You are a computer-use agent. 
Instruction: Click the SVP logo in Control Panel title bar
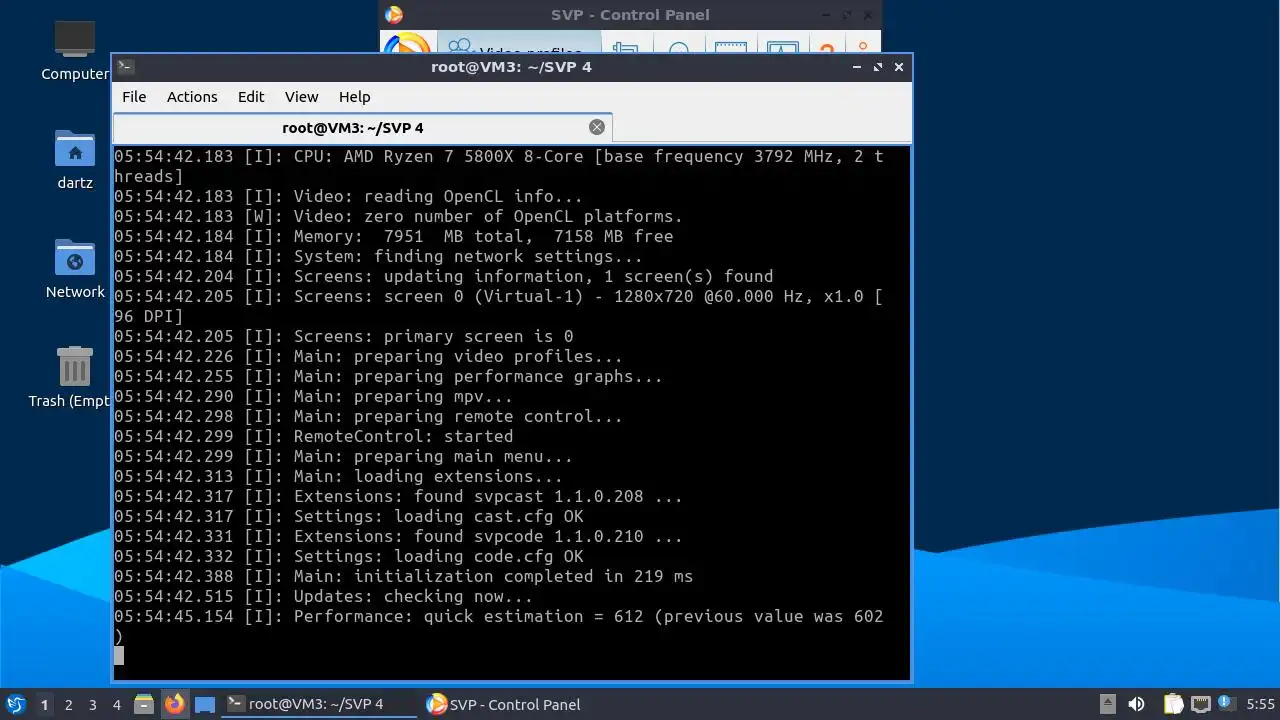(394, 15)
